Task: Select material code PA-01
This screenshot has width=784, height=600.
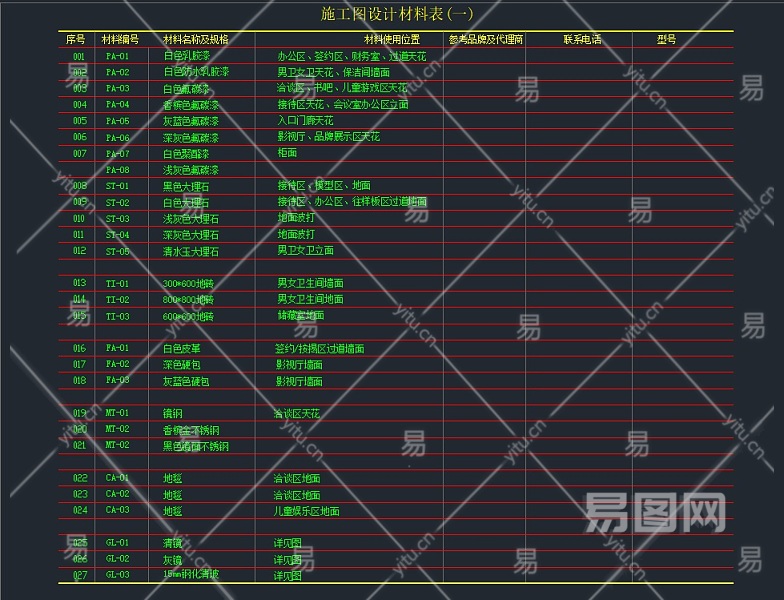Action: (118, 56)
